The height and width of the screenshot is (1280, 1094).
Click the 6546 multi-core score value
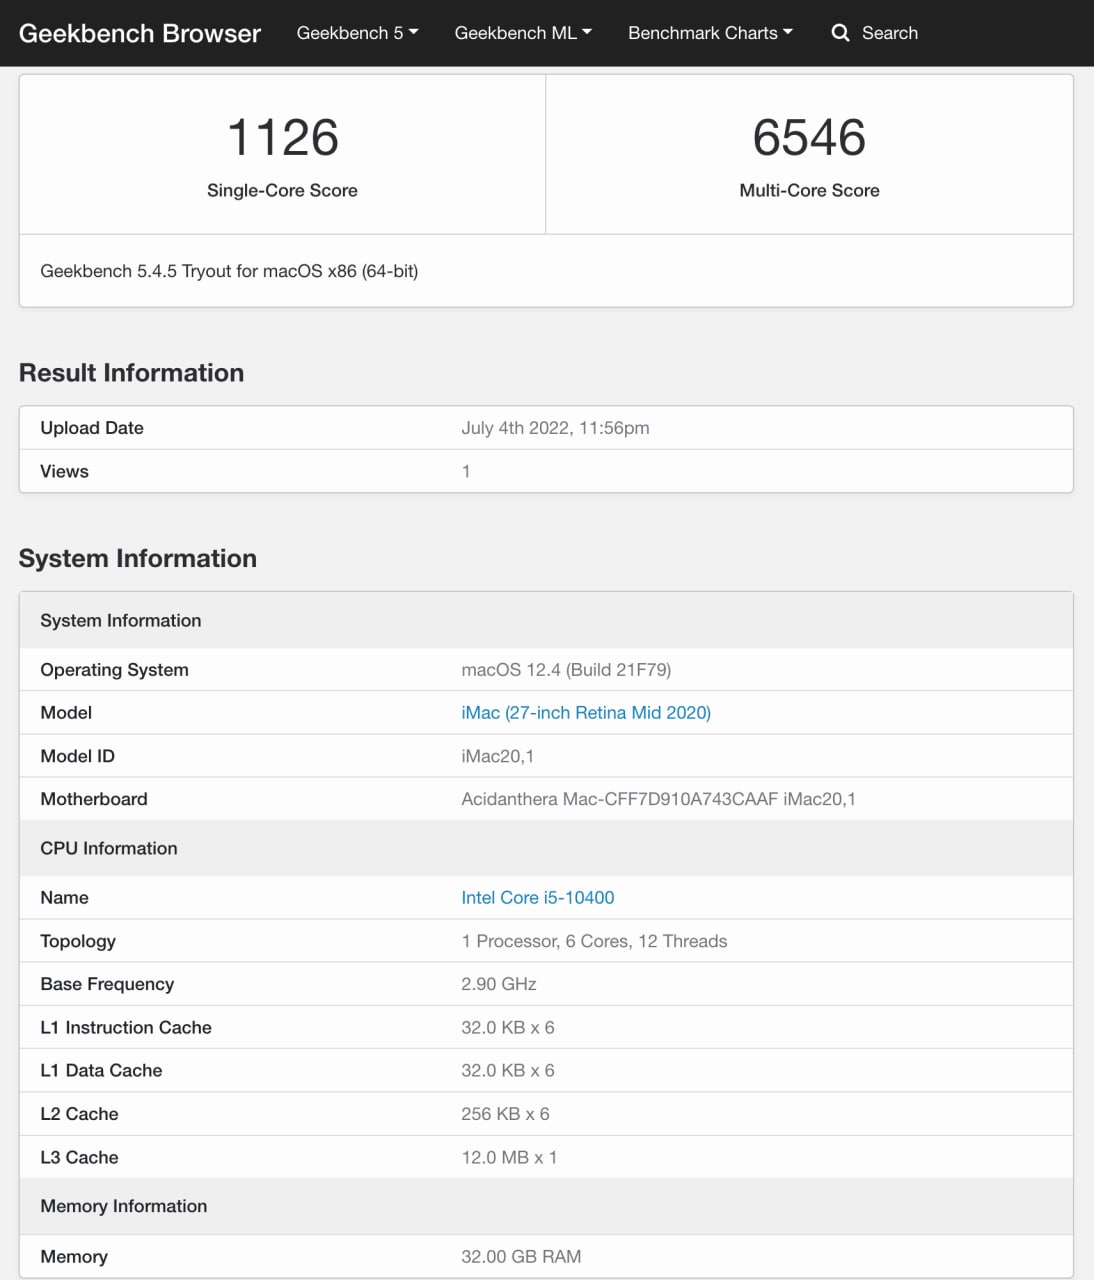point(809,137)
